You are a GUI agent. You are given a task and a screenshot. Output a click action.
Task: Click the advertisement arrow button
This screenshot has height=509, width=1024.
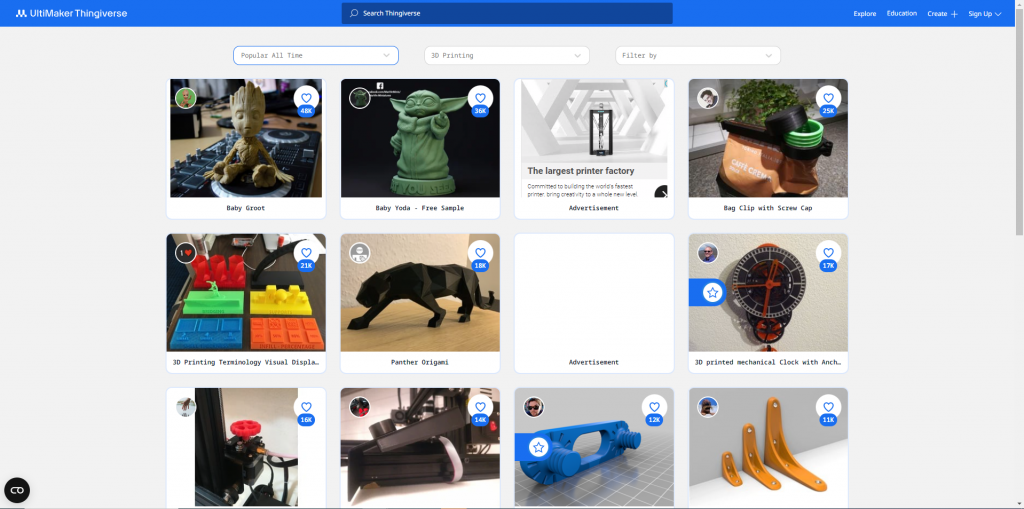click(662, 193)
